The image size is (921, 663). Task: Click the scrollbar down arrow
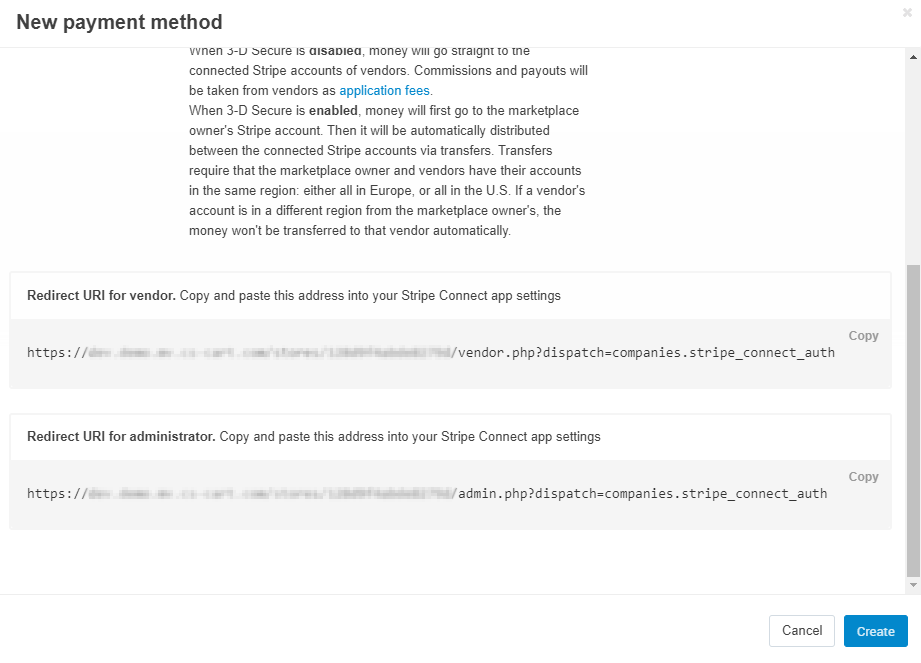coord(913,585)
